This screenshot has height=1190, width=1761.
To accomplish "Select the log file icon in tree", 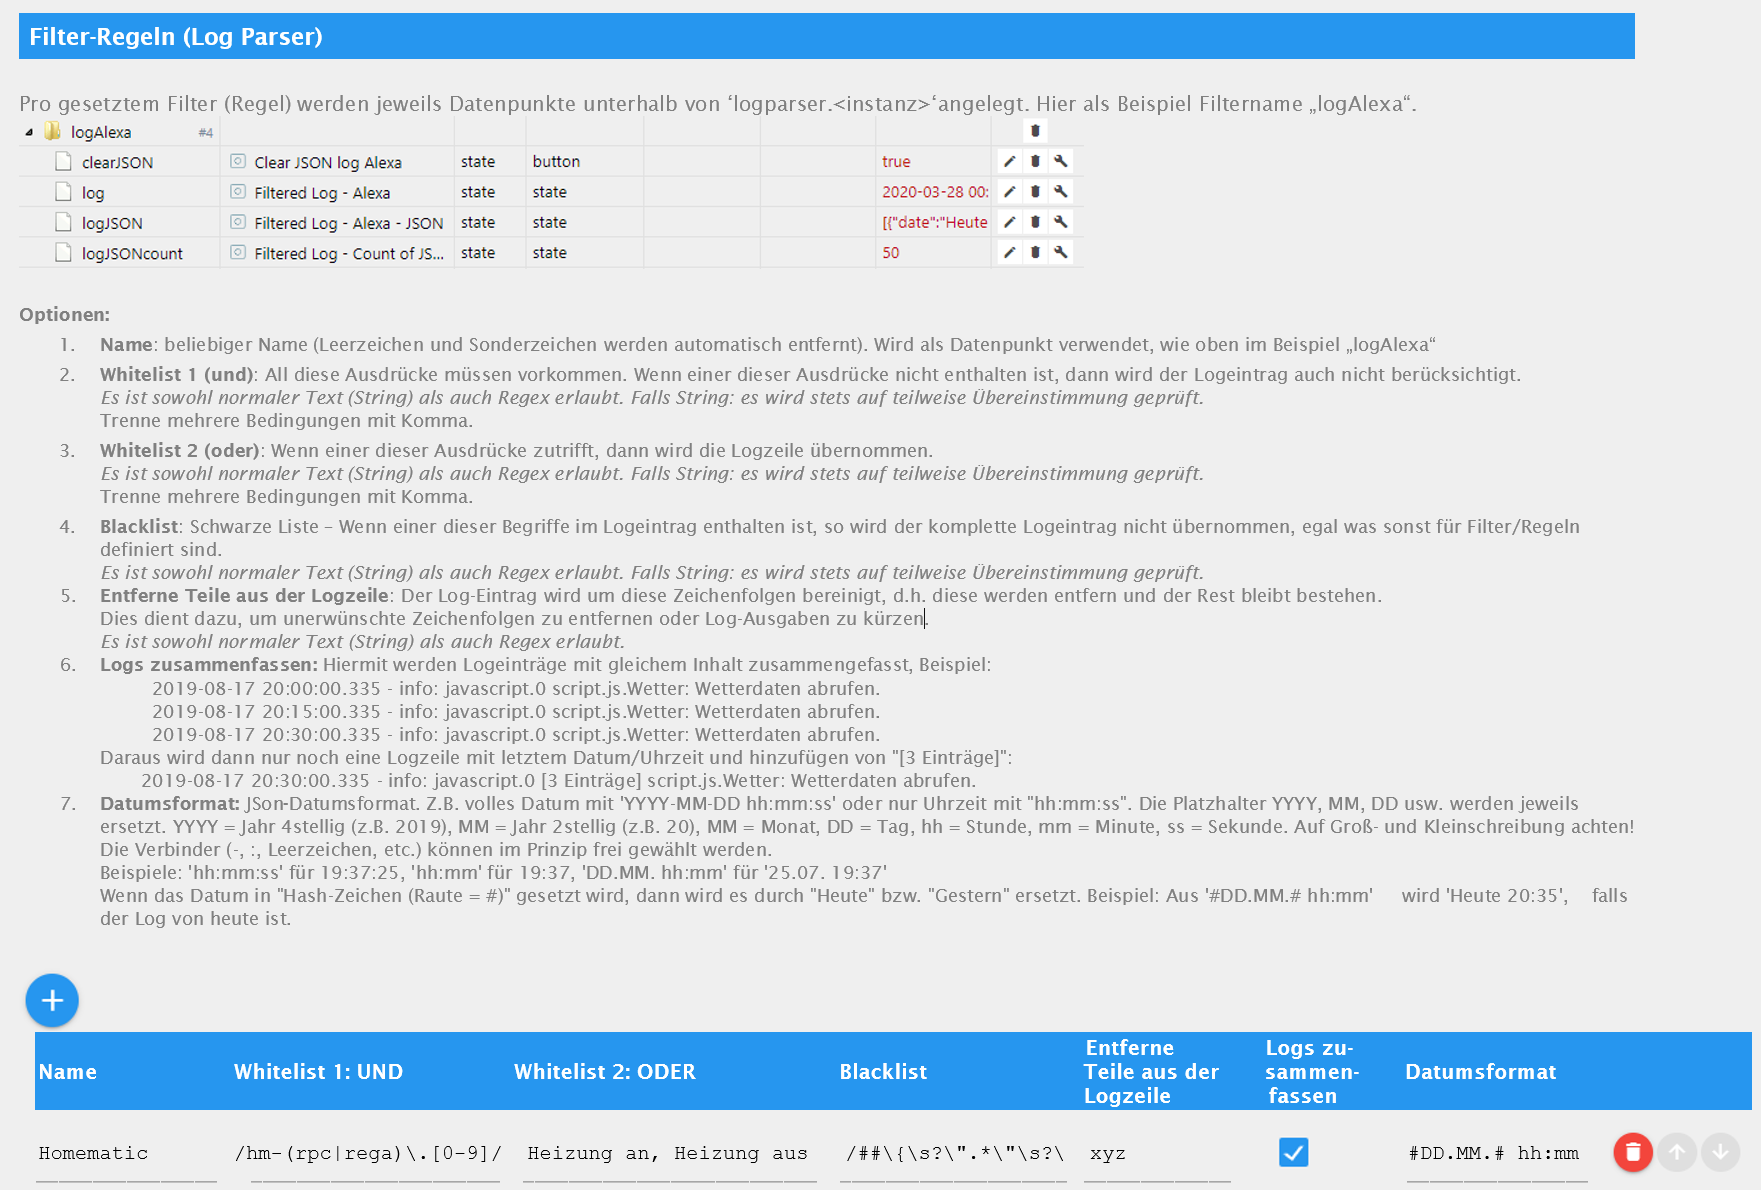I will (63, 192).
